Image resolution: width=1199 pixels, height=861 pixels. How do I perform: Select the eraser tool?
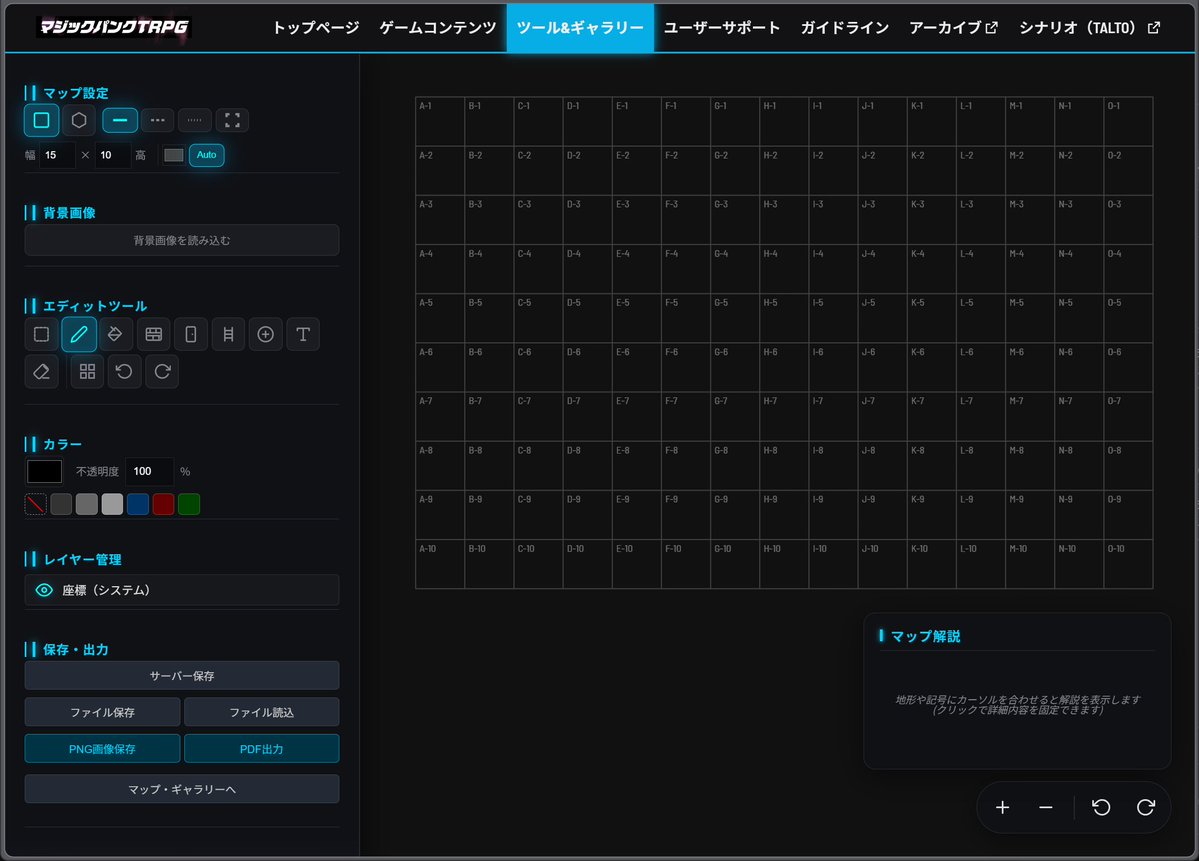(x=41, y=372)
